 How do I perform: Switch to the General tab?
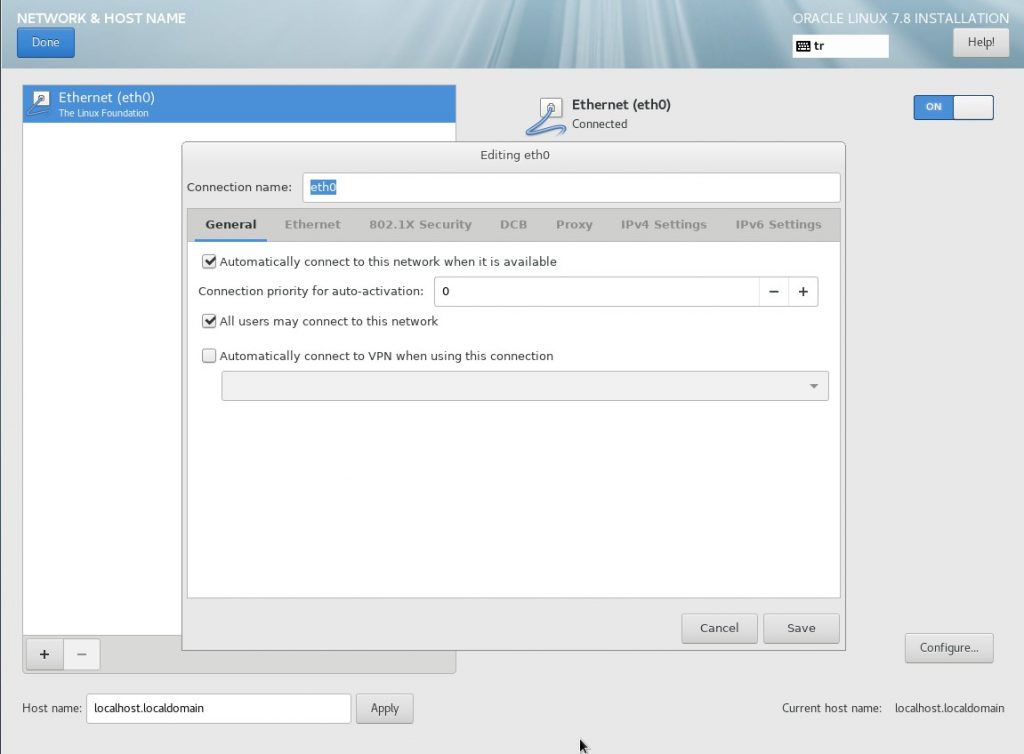click(231, 225)
